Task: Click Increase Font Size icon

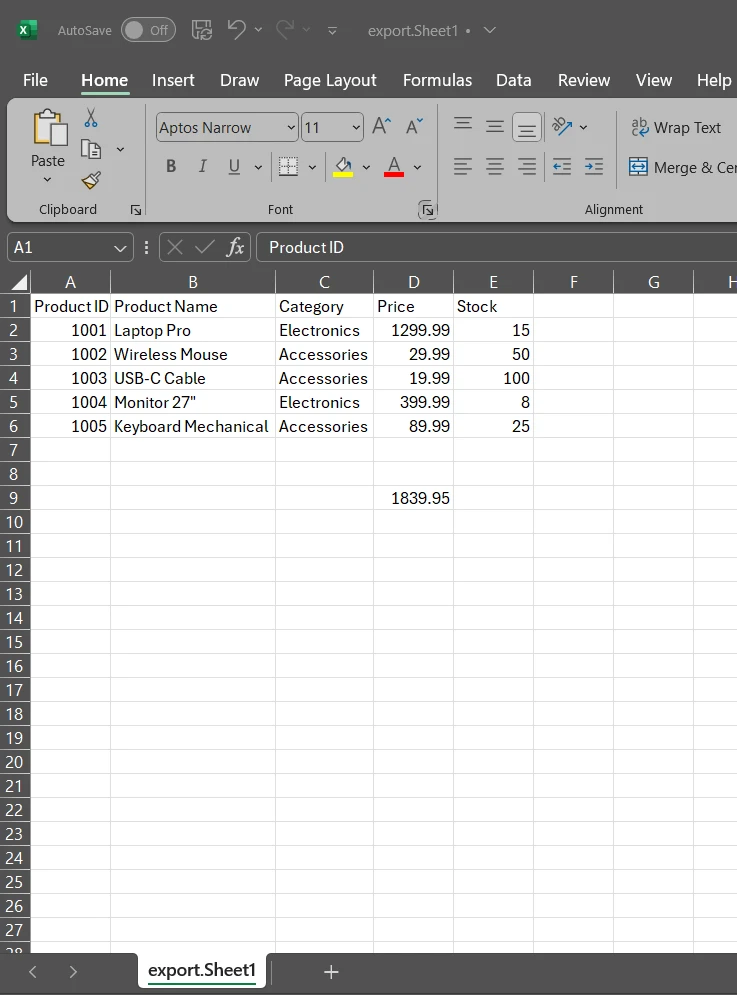Action: click(x=381, y=126)
